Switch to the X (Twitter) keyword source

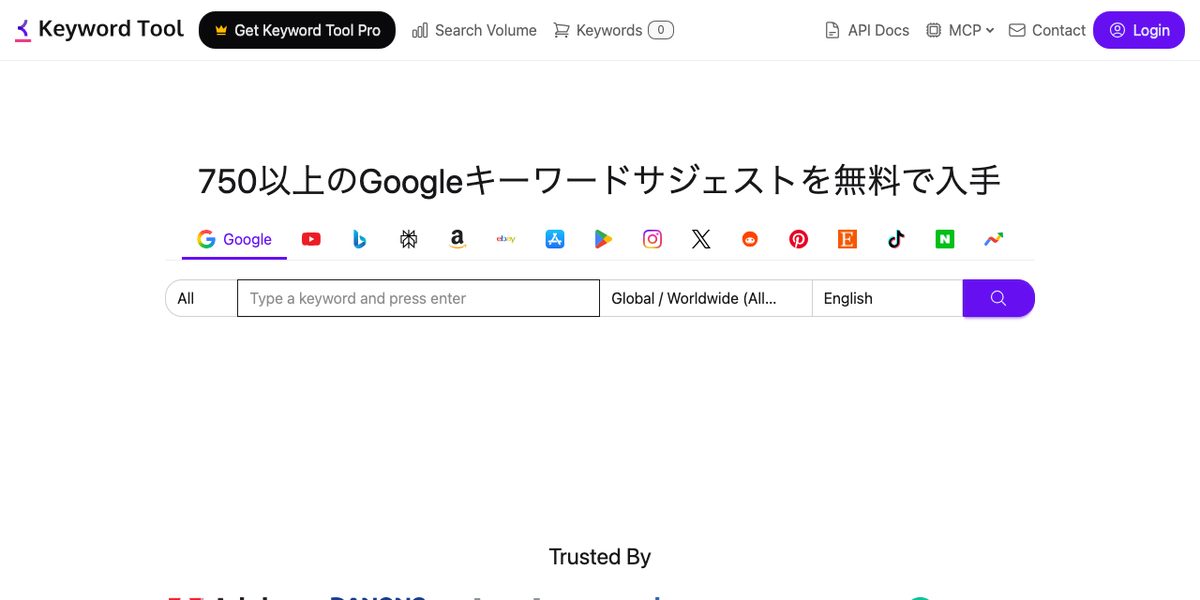coord(701,239)
